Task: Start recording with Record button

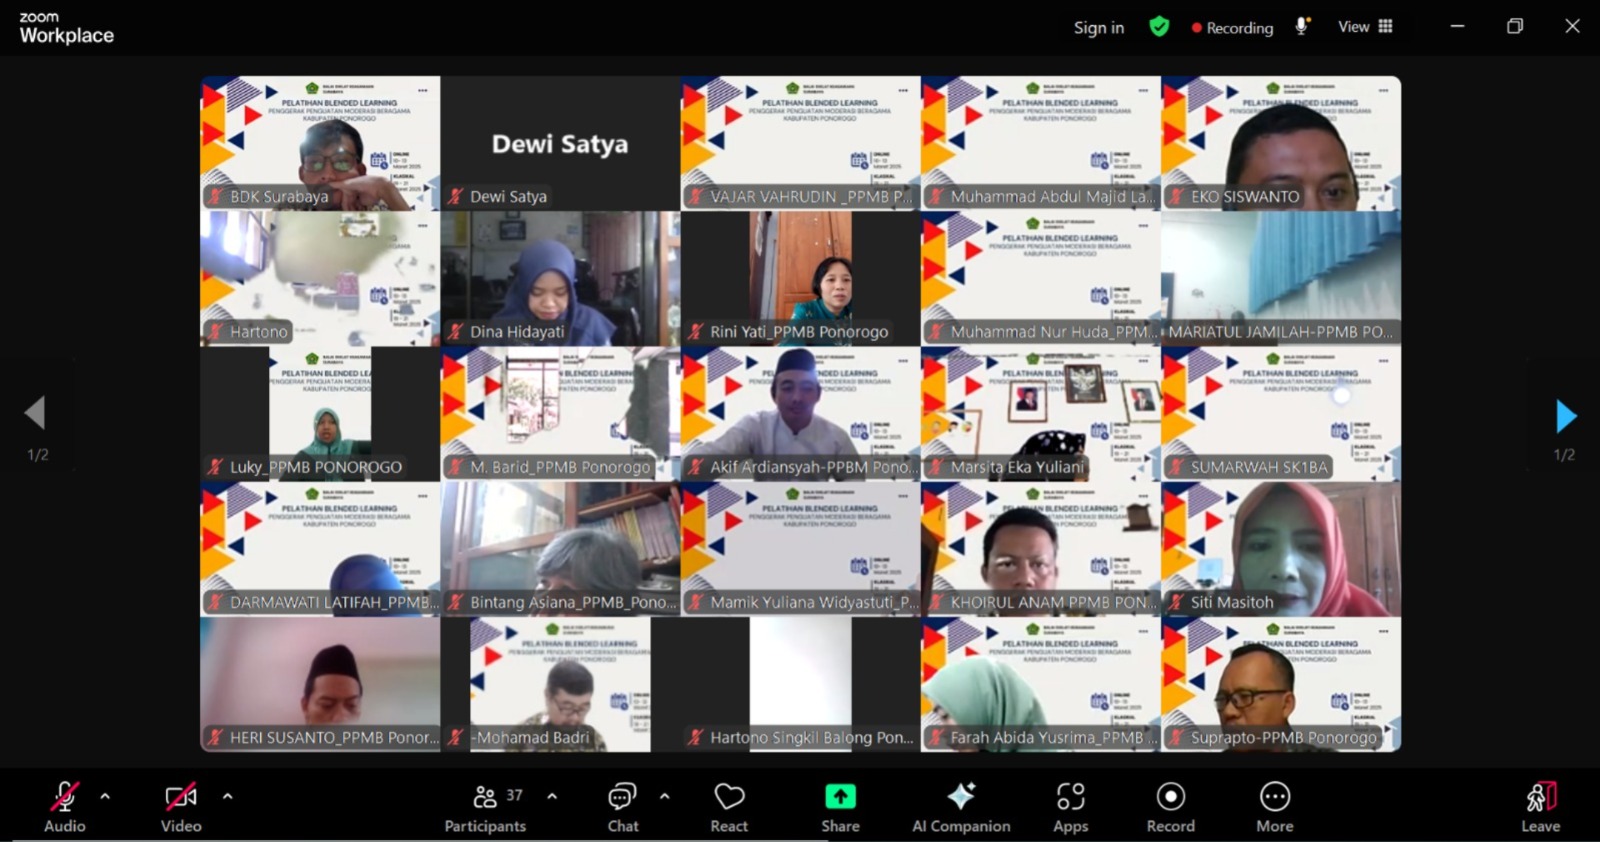Action: point(1170,808)
